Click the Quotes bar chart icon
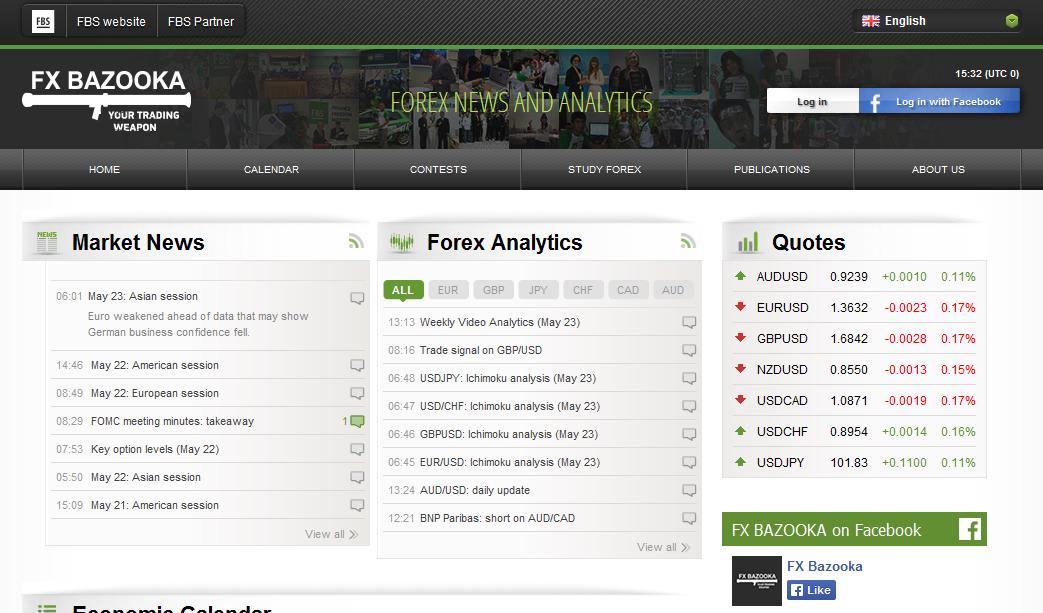 coord(748,242)
